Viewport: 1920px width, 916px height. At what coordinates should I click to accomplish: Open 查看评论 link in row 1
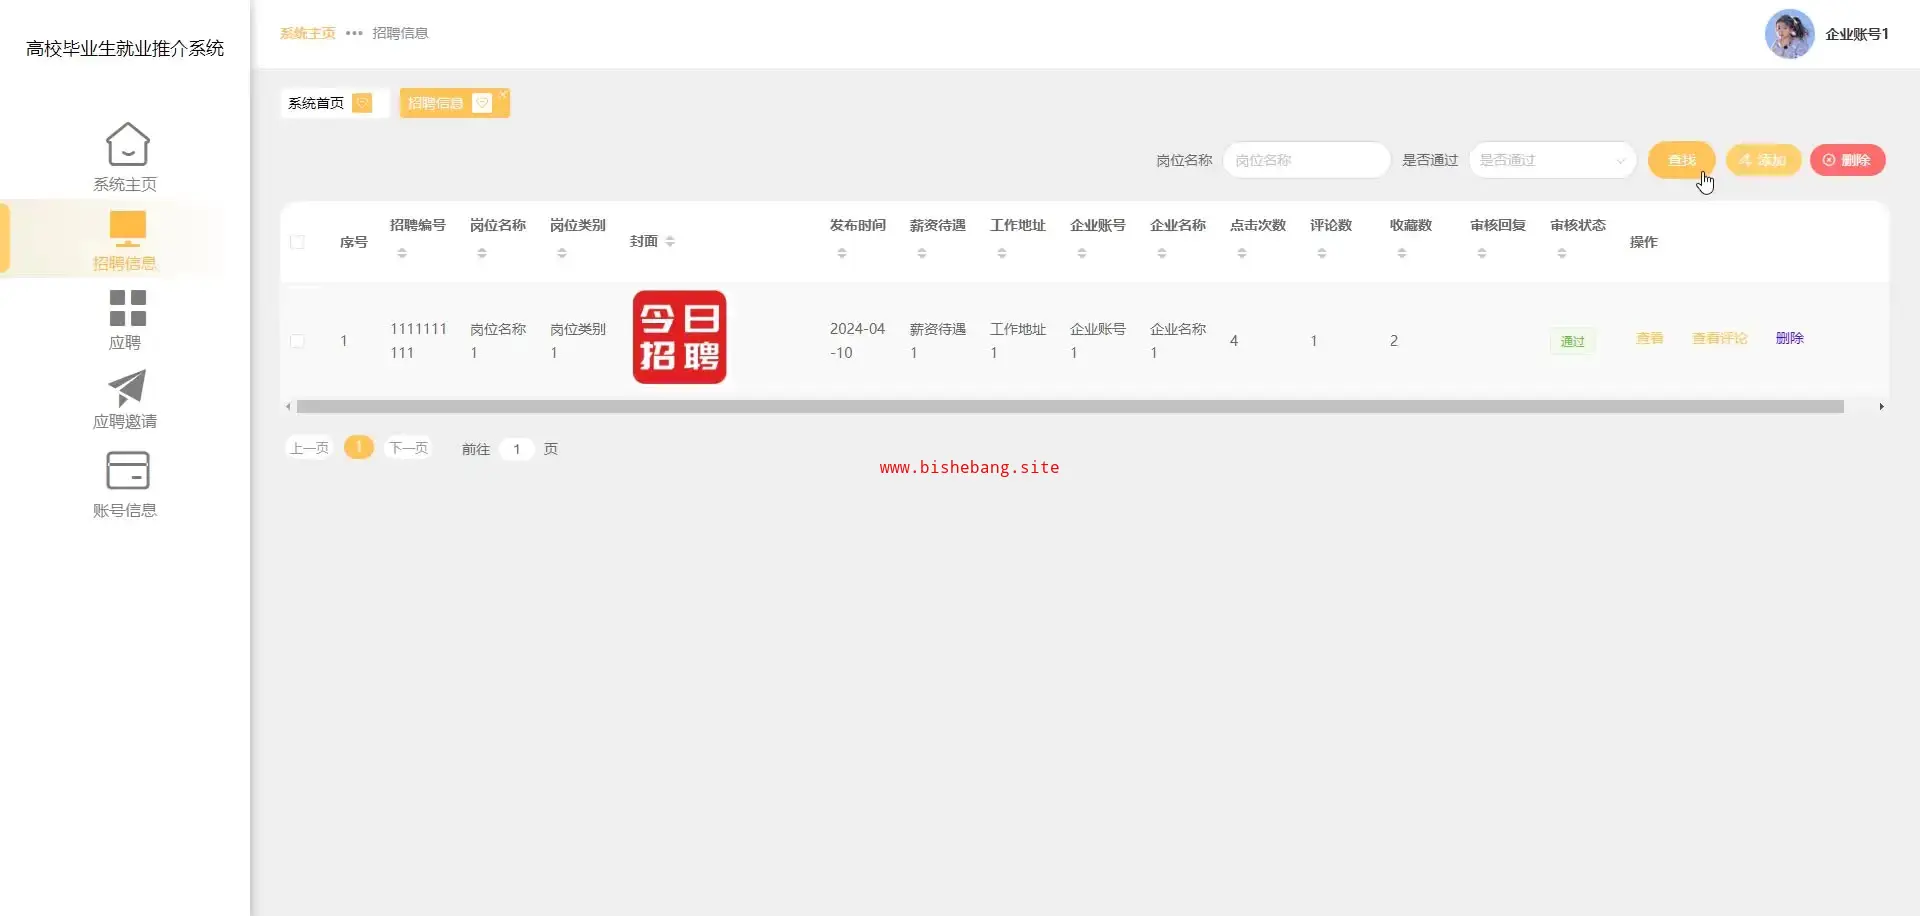[x=1719, y=339]
